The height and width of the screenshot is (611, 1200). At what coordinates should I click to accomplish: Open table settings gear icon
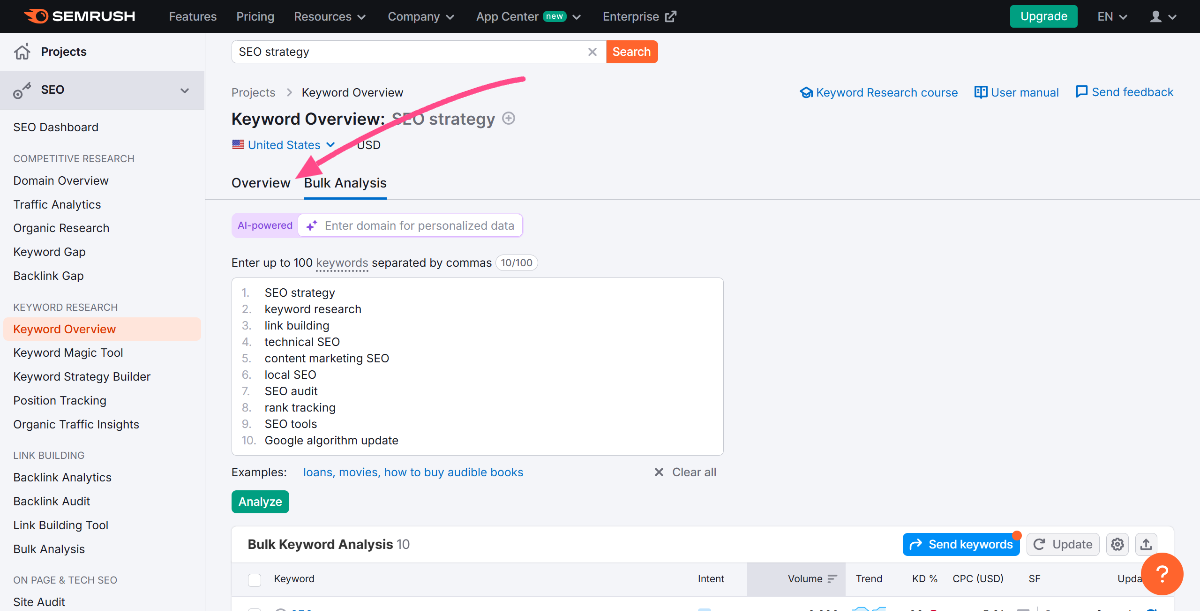[1118, 544]
